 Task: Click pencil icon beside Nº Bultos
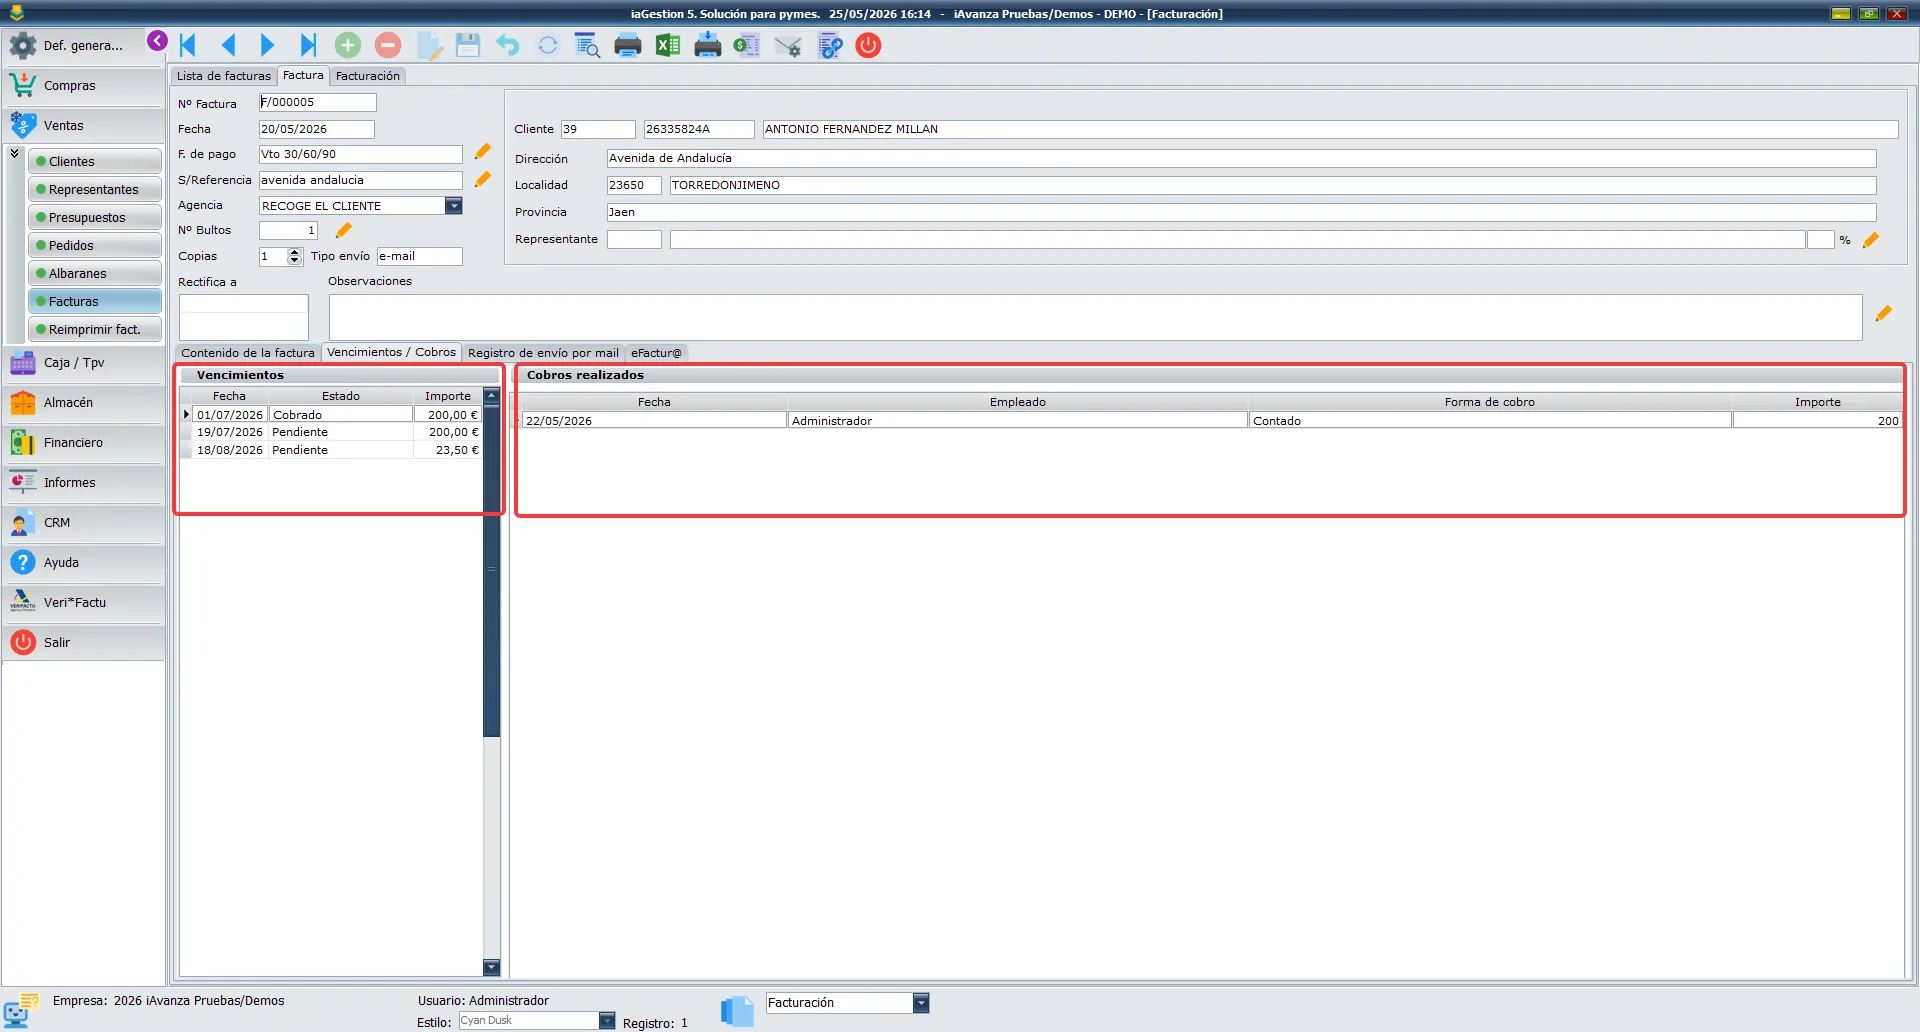pos(344,230)
